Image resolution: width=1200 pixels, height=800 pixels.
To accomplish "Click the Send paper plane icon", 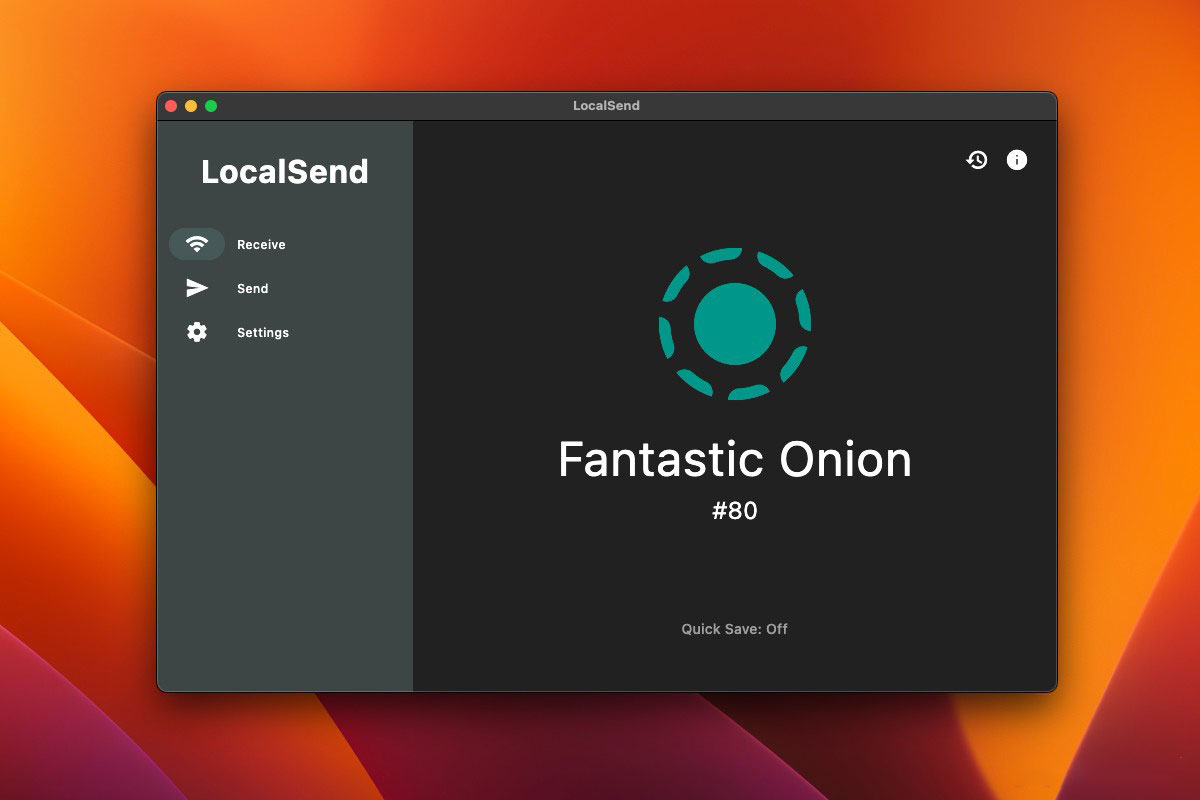I will point(197,288).
